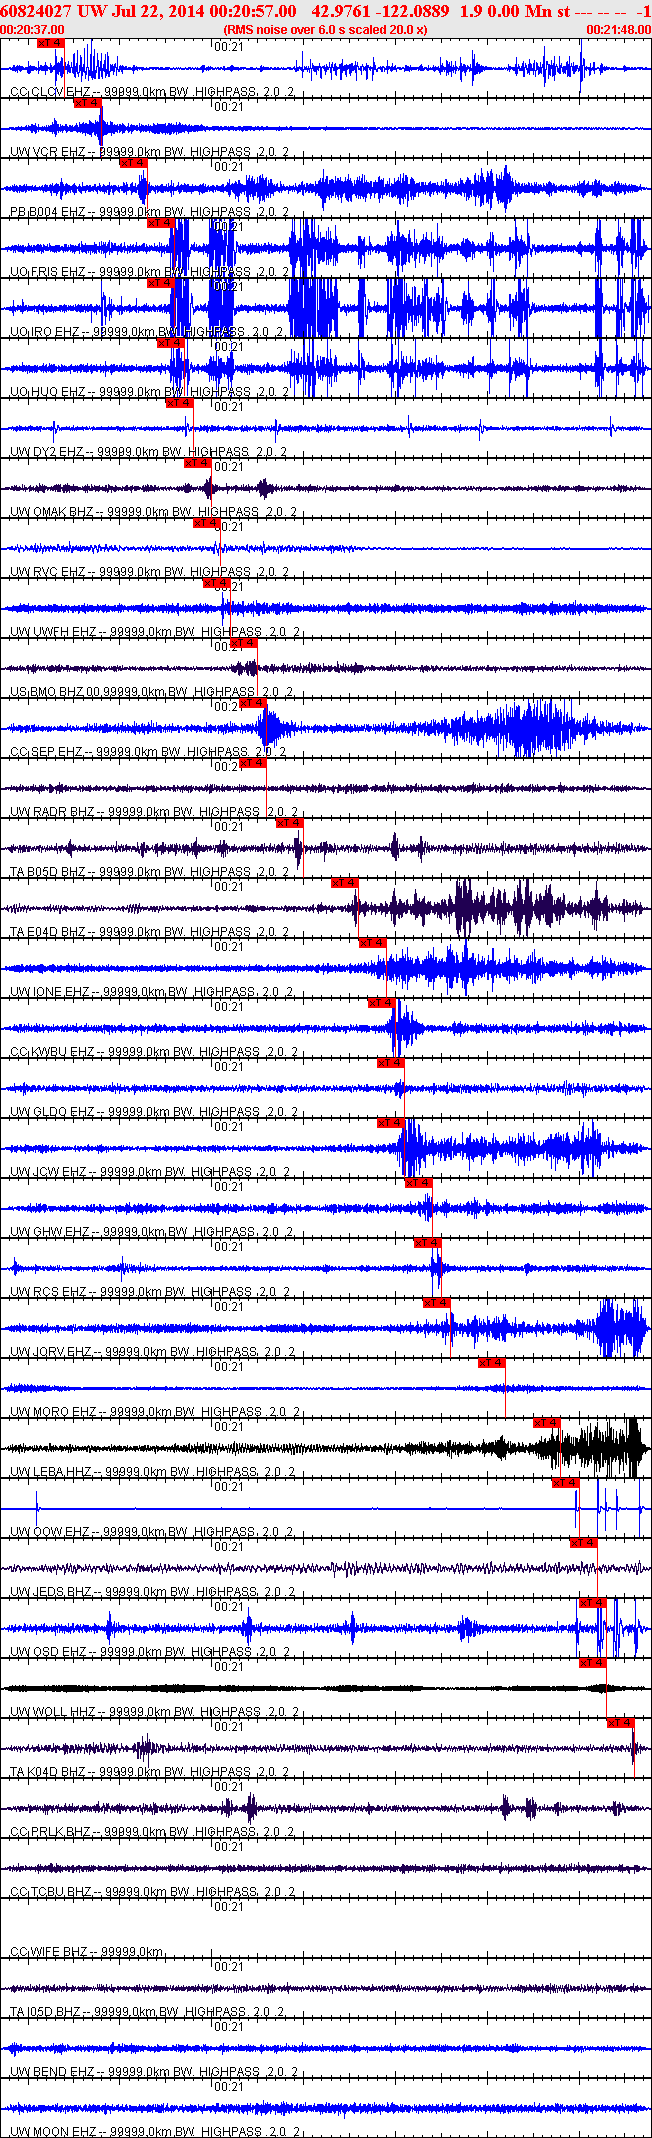Select the UW VCR EHZ station label
Screen dimensions: 652x2138
(x=148, y=152)
